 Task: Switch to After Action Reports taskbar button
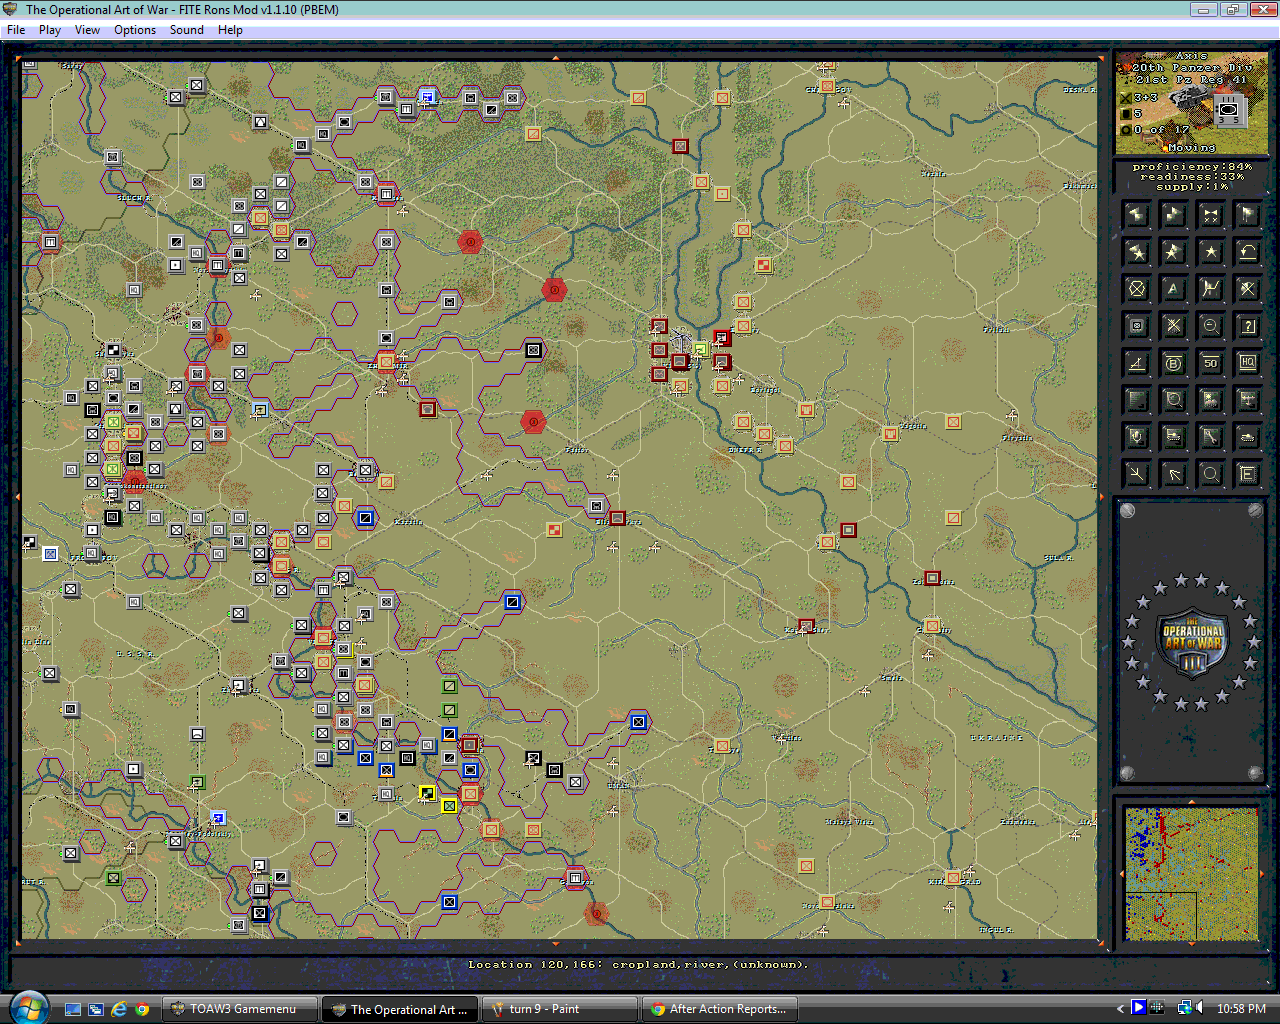click(720, 1009)
